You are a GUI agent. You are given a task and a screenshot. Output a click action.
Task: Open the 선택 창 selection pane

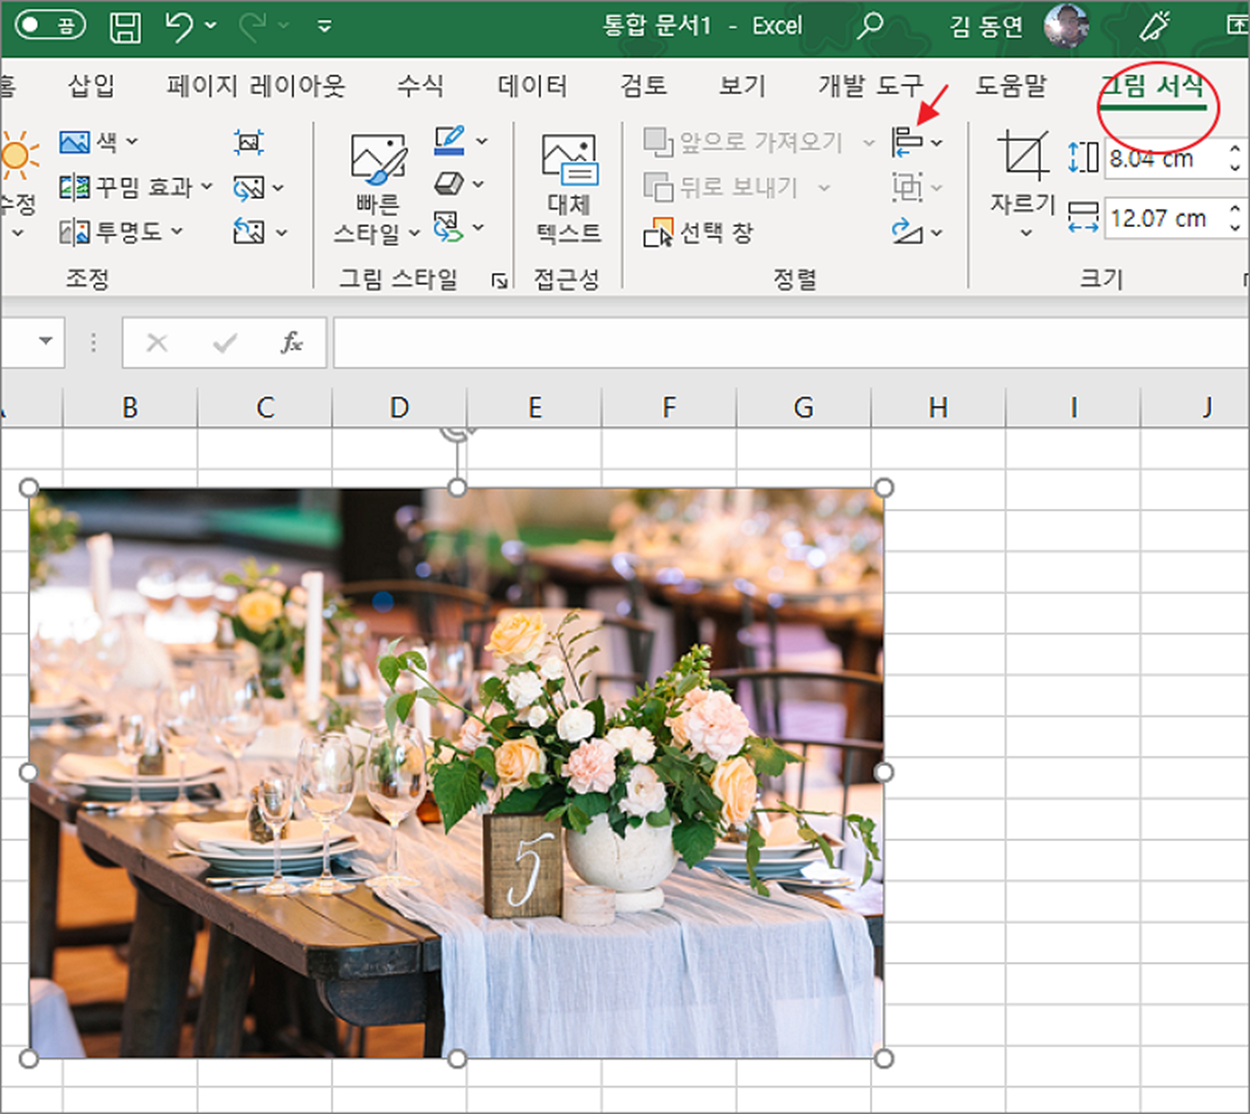(x=697, y=233)
